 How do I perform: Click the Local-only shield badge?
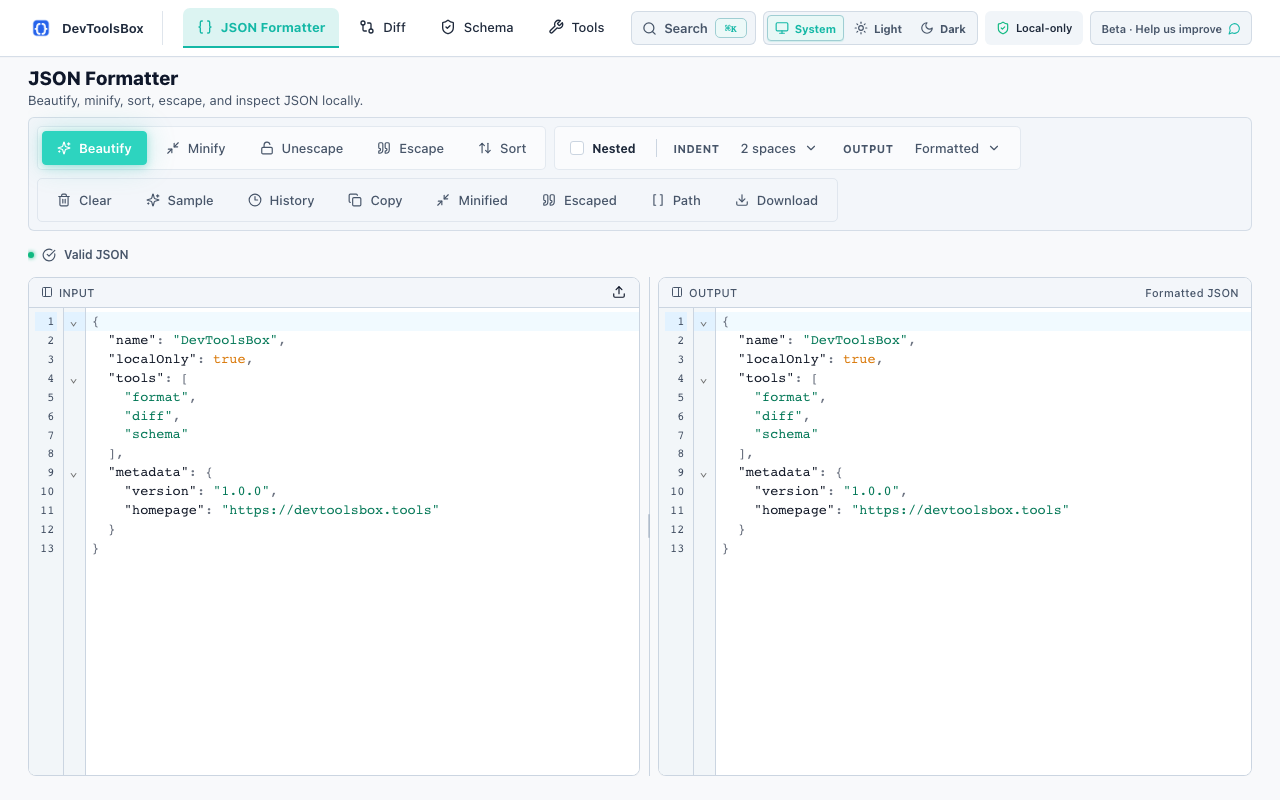point(1034,28)
